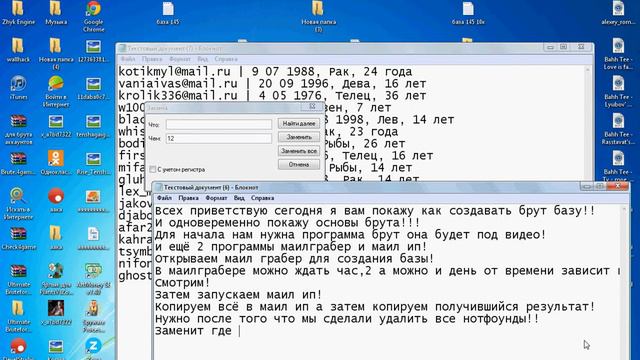Click front Notepad vertical scrollbar
The height and width of the screenshot is (360, 640).
coord(624,282)
